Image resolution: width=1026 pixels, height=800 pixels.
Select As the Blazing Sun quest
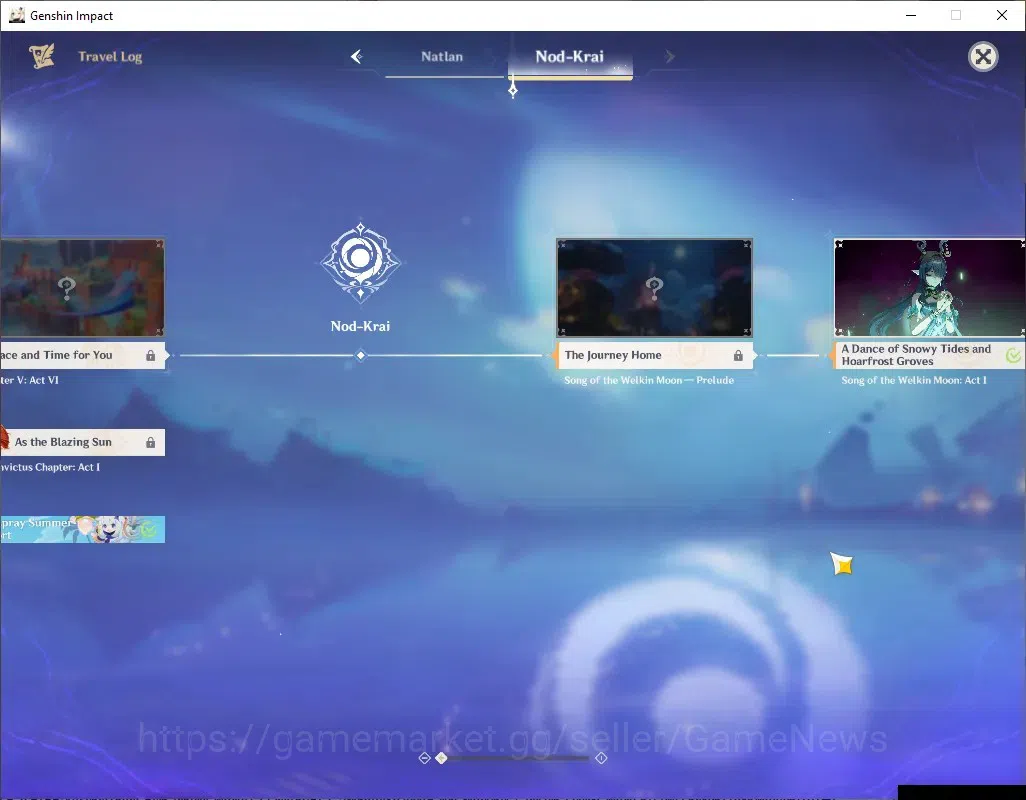coord(82,442)
